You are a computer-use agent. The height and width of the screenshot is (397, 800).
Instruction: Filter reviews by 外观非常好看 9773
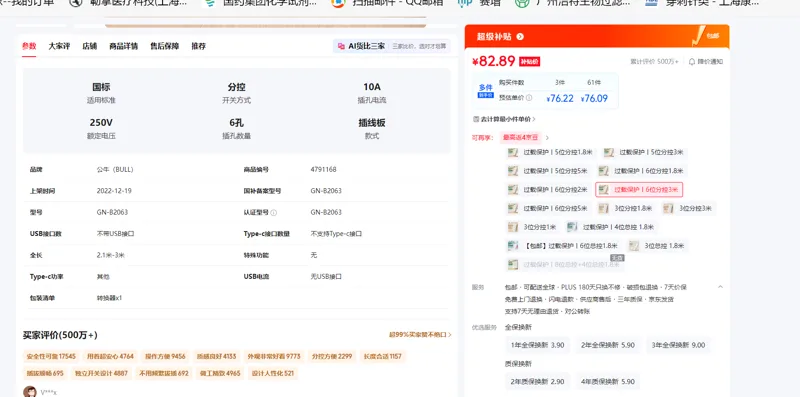coord(274,356)
